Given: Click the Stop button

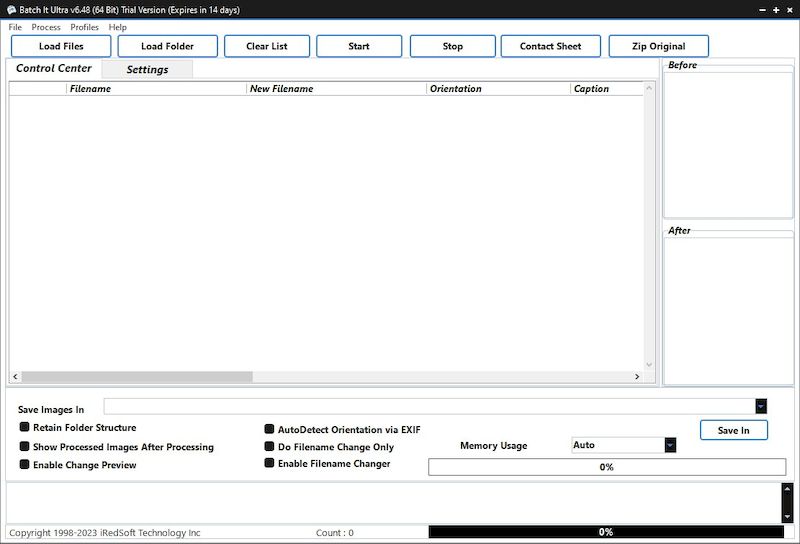Looking at the screenshot, I should [x=453, y=46].
